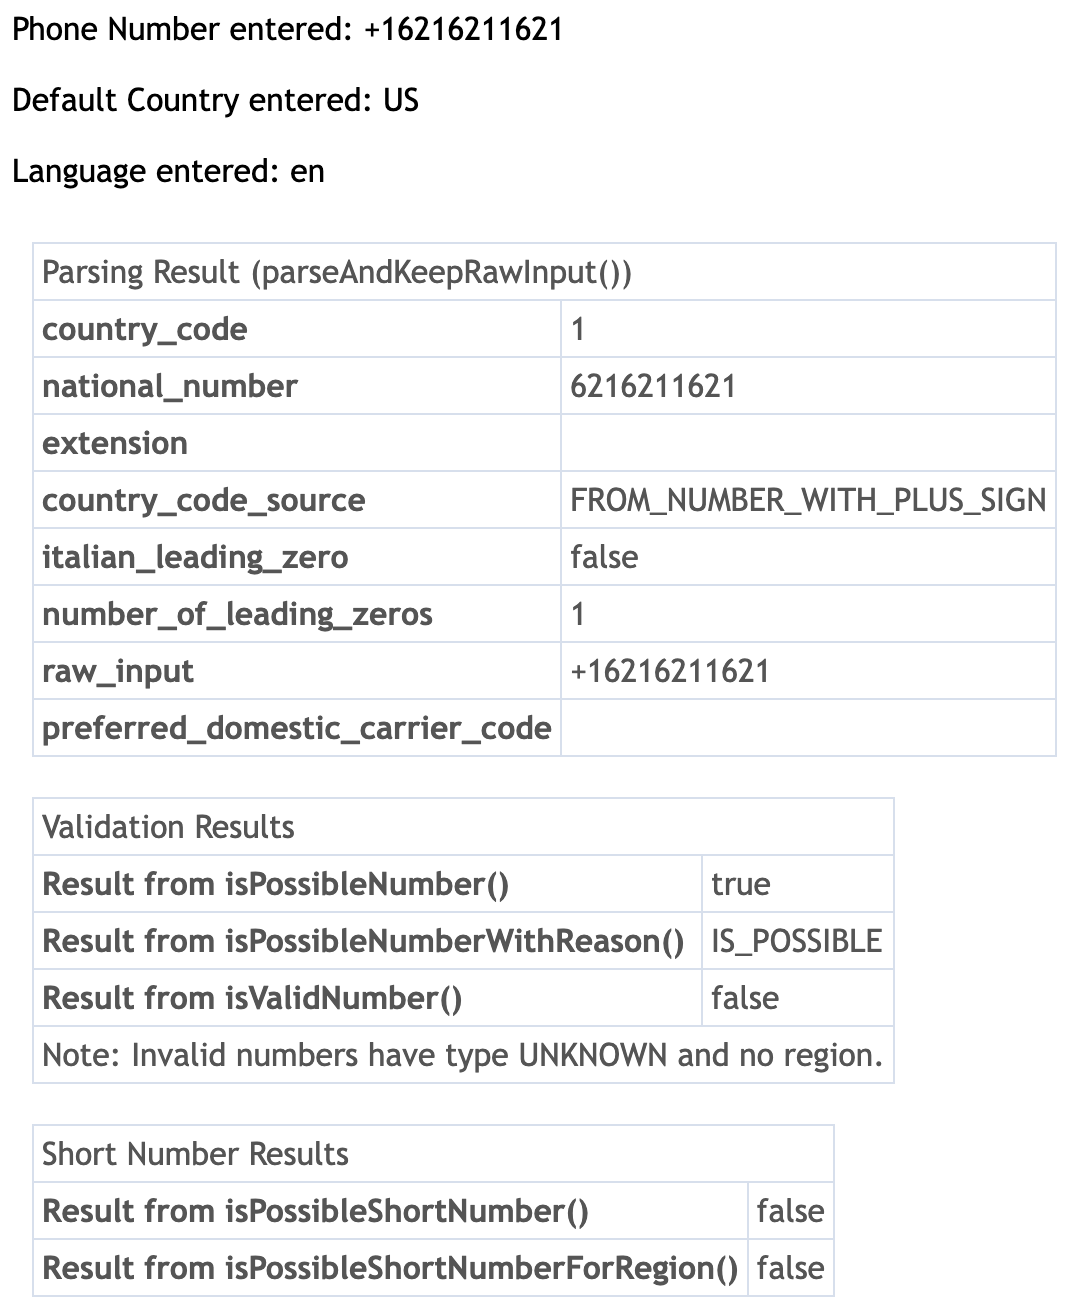Select the raw_input value +16216211621
This screenshot has width=1068, height=1312.
click(x=670, y=671)
